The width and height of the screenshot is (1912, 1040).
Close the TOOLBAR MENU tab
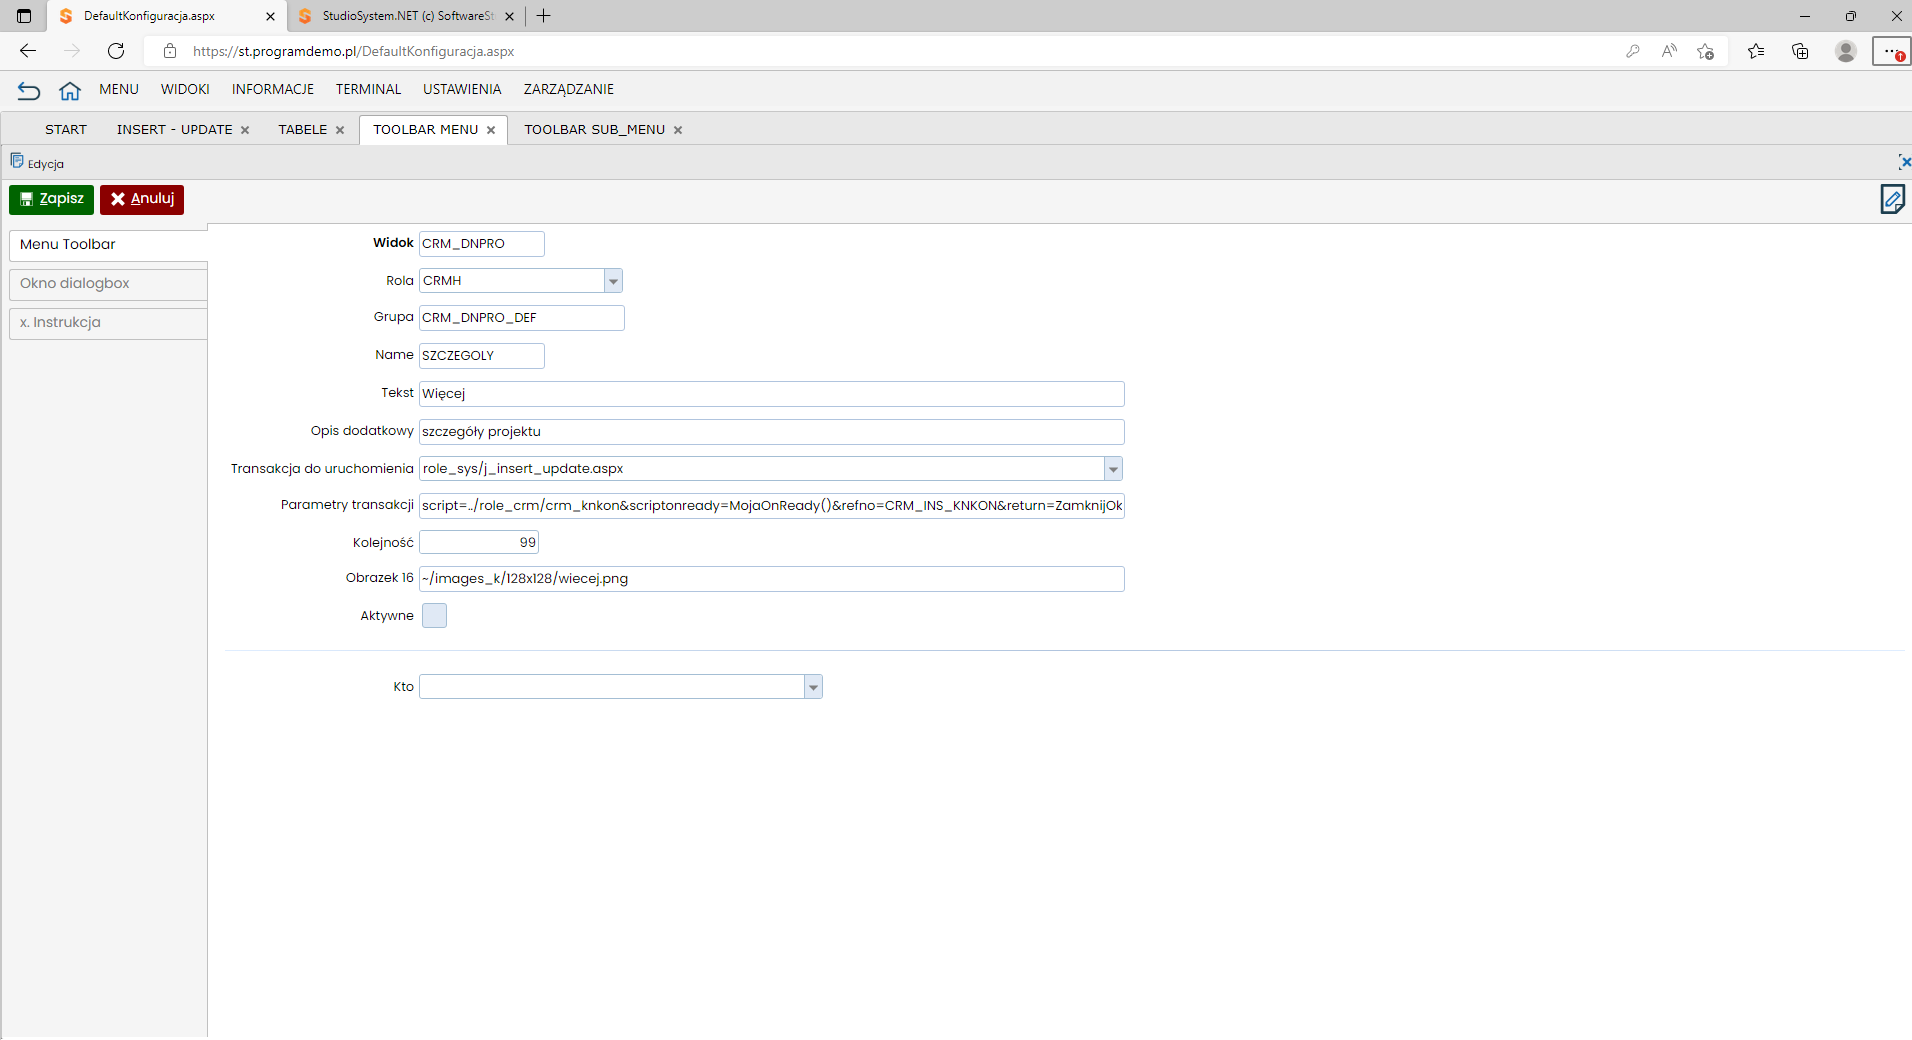coord(491,130)
